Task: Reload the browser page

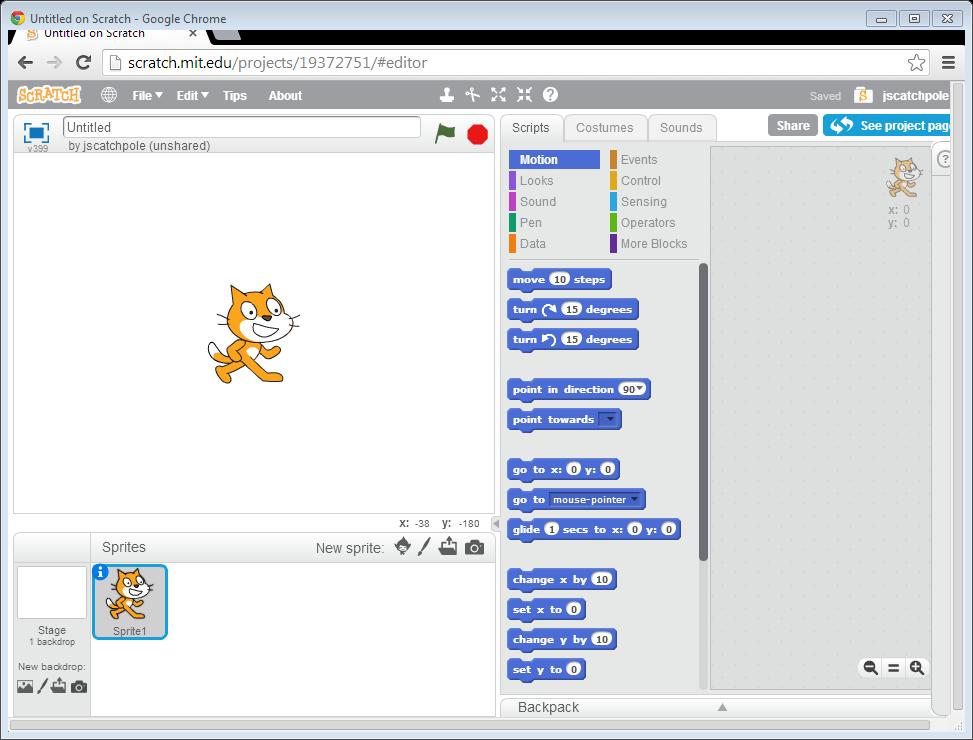Action: 83,62
